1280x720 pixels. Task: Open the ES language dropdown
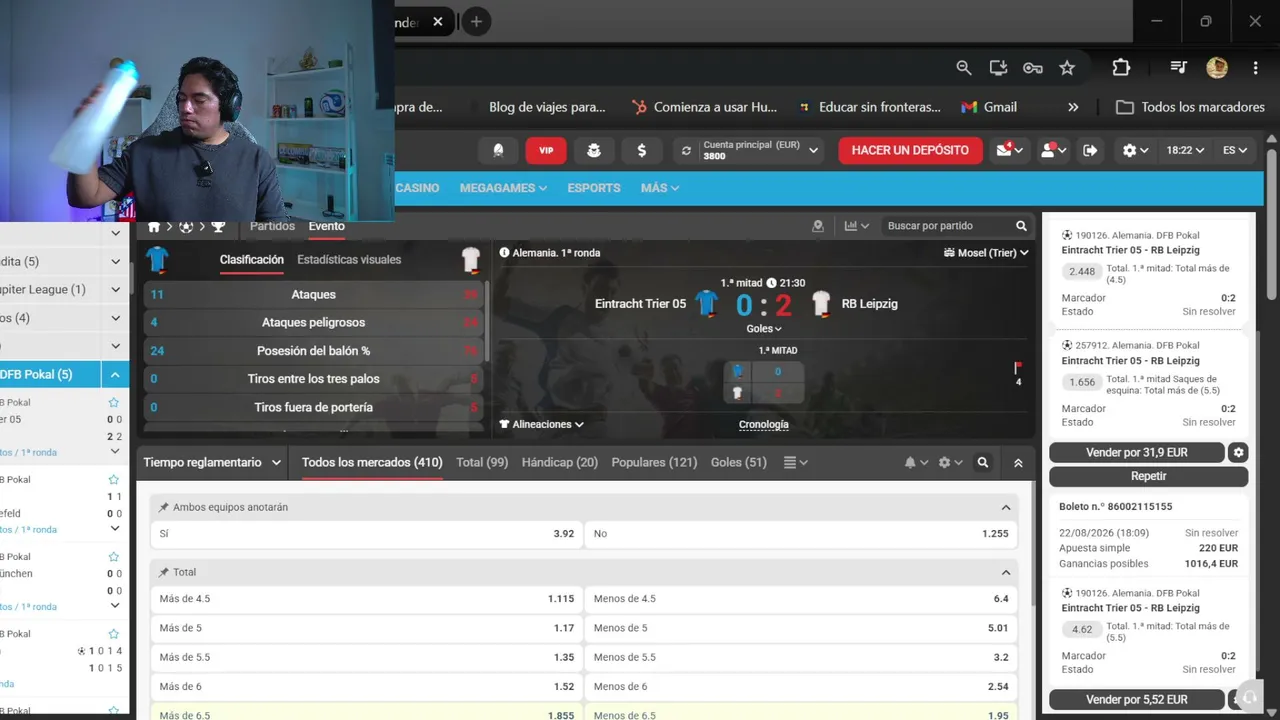(1235, 150)
